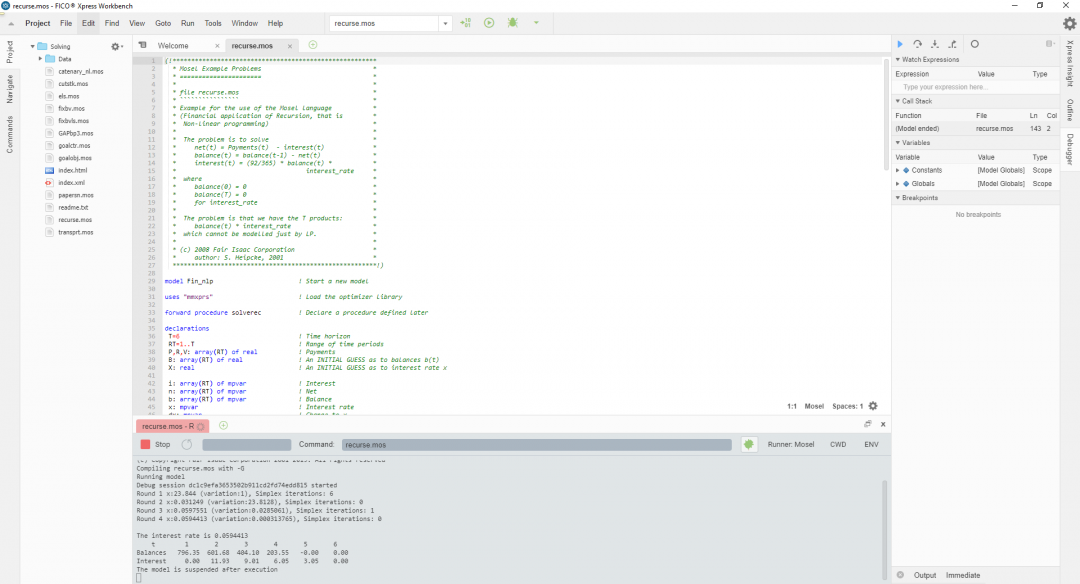Click the green Debug bug icon
This screenshot has width=1080, height=584.
pyautogui.click(x=513, y=23)
